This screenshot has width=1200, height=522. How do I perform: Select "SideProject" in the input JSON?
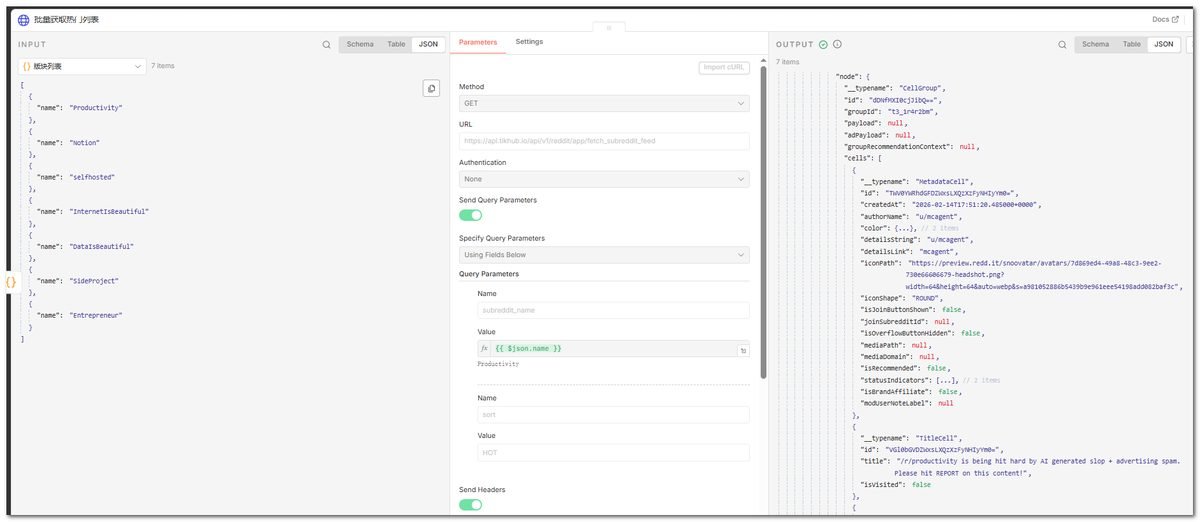[x=94, y=281]
